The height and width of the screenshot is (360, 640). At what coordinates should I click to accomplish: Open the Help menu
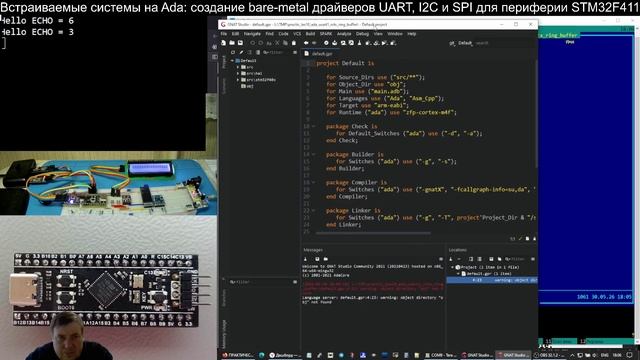411,34
